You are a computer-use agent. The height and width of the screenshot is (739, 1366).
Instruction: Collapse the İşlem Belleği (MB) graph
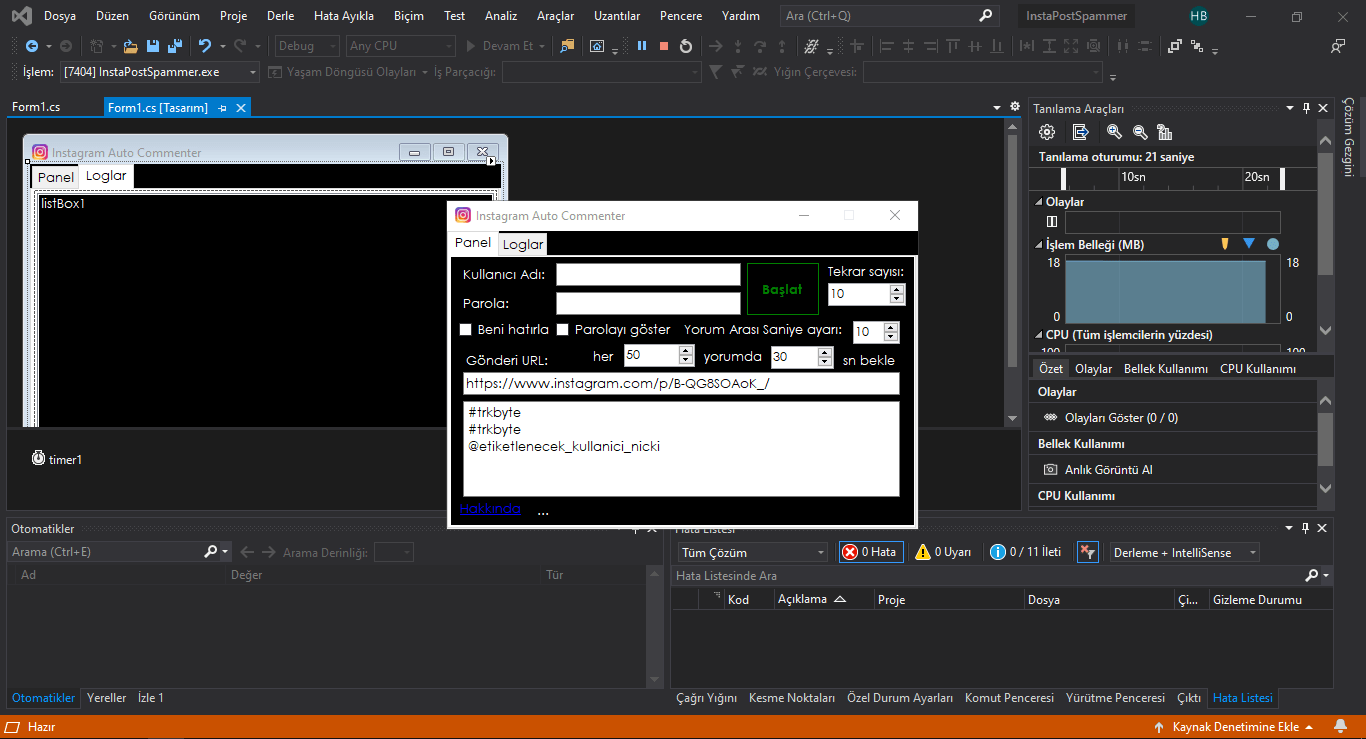[1038, 245]
